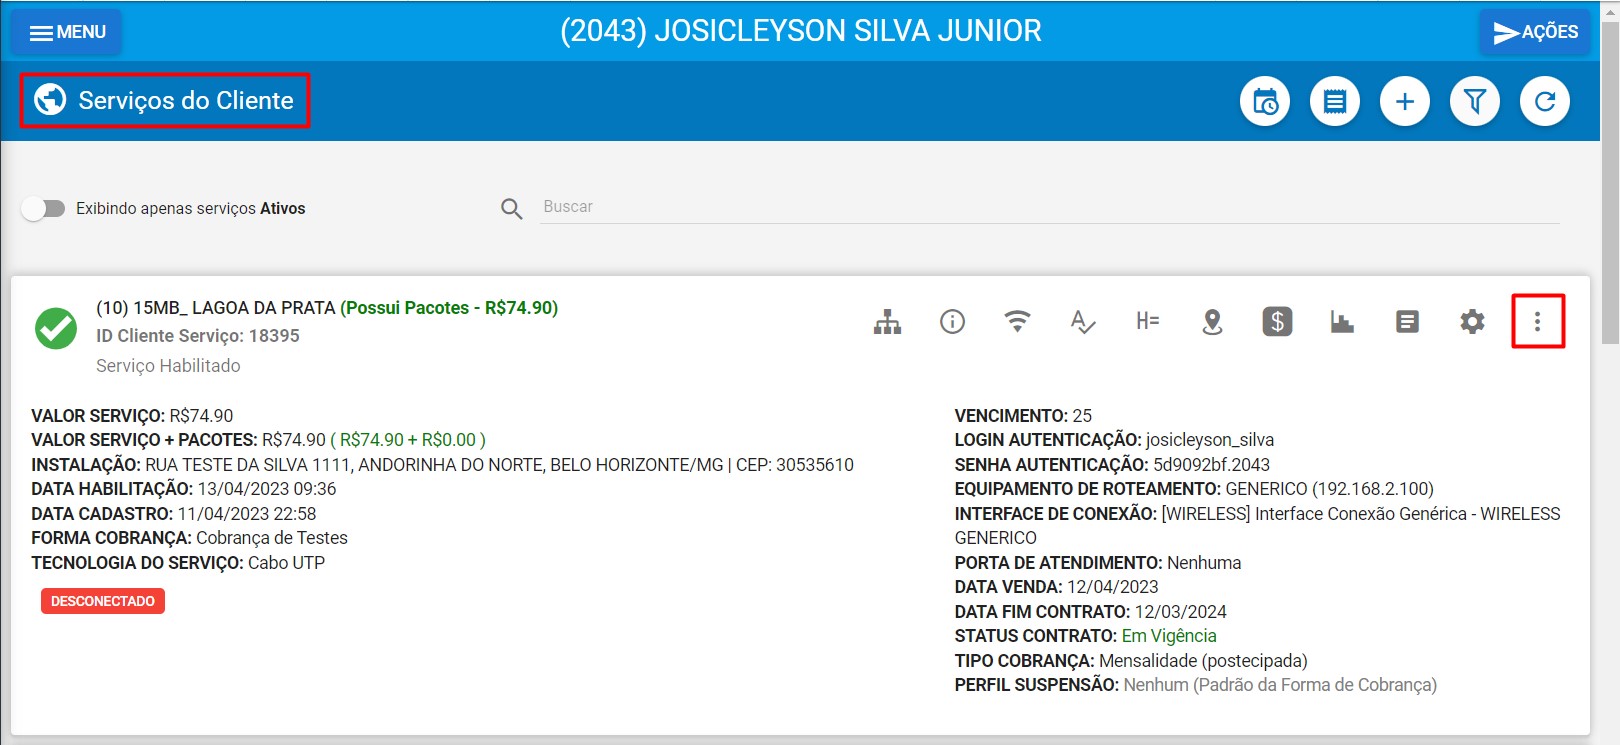The height and width of the screenshot is (745, 1620).
Task: Click the map location pin icon
Action: pos(1212,322)
